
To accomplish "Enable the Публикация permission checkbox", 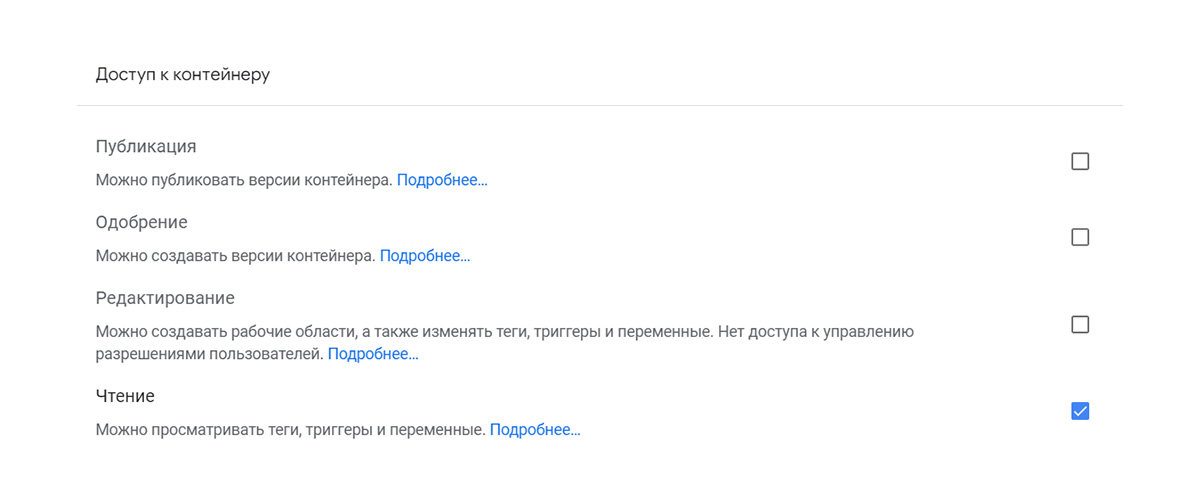I will 1080,161.
